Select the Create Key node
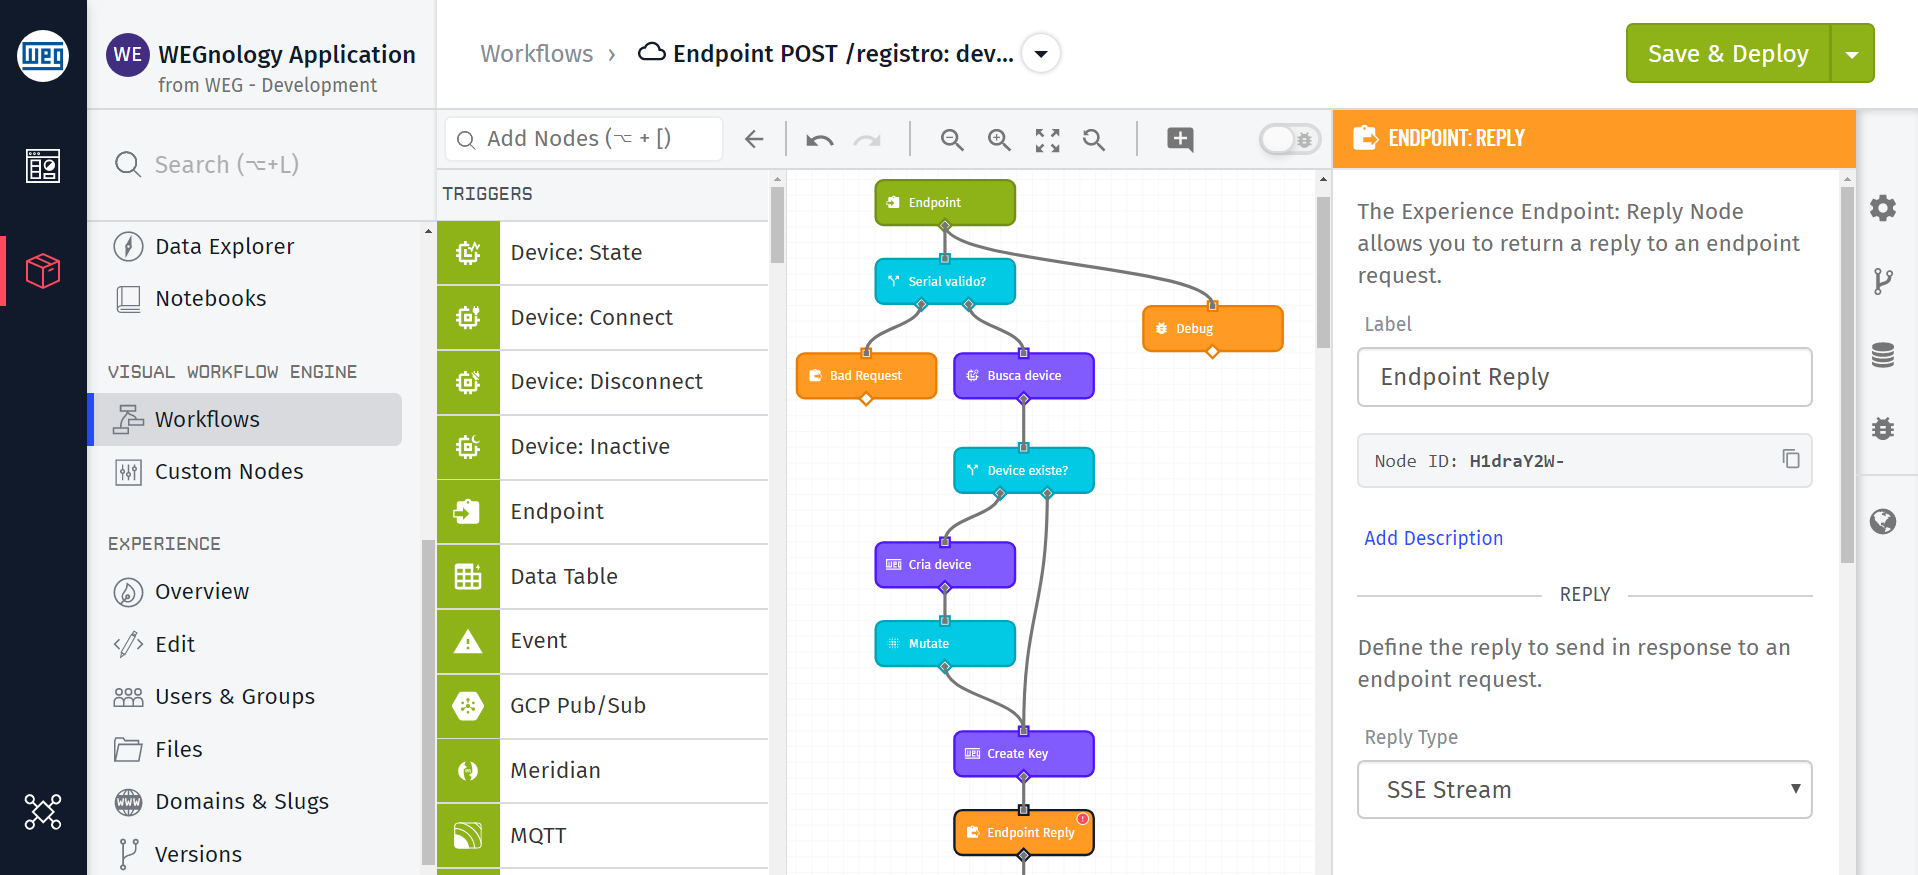 coord(1023,754)
